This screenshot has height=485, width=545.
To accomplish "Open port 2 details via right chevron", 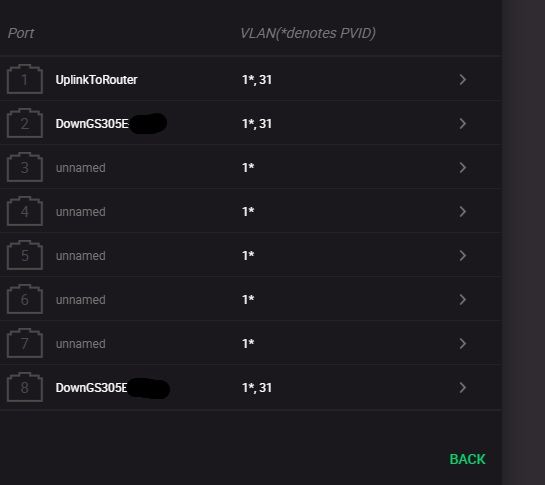I will pyautogui.click(x=462, y=123).
